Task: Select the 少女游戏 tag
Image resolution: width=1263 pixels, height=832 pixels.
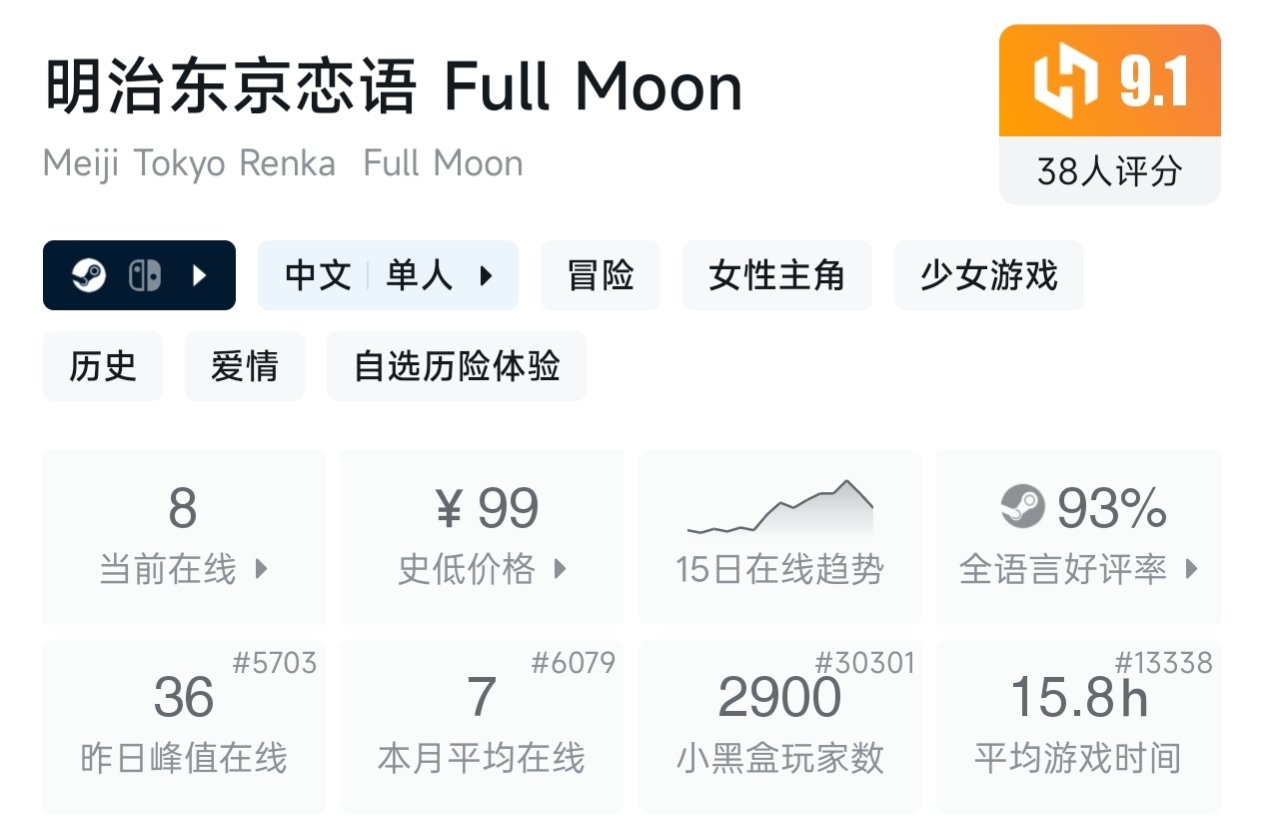Action: [988, 276]
